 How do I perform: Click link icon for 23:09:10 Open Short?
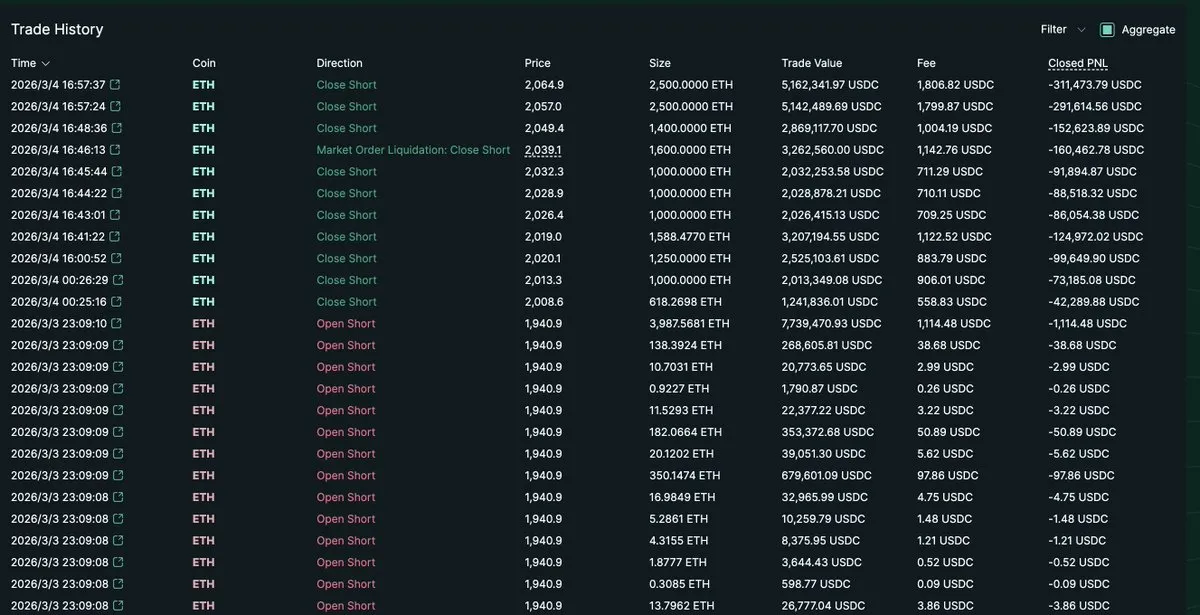[x=116, y=324]
